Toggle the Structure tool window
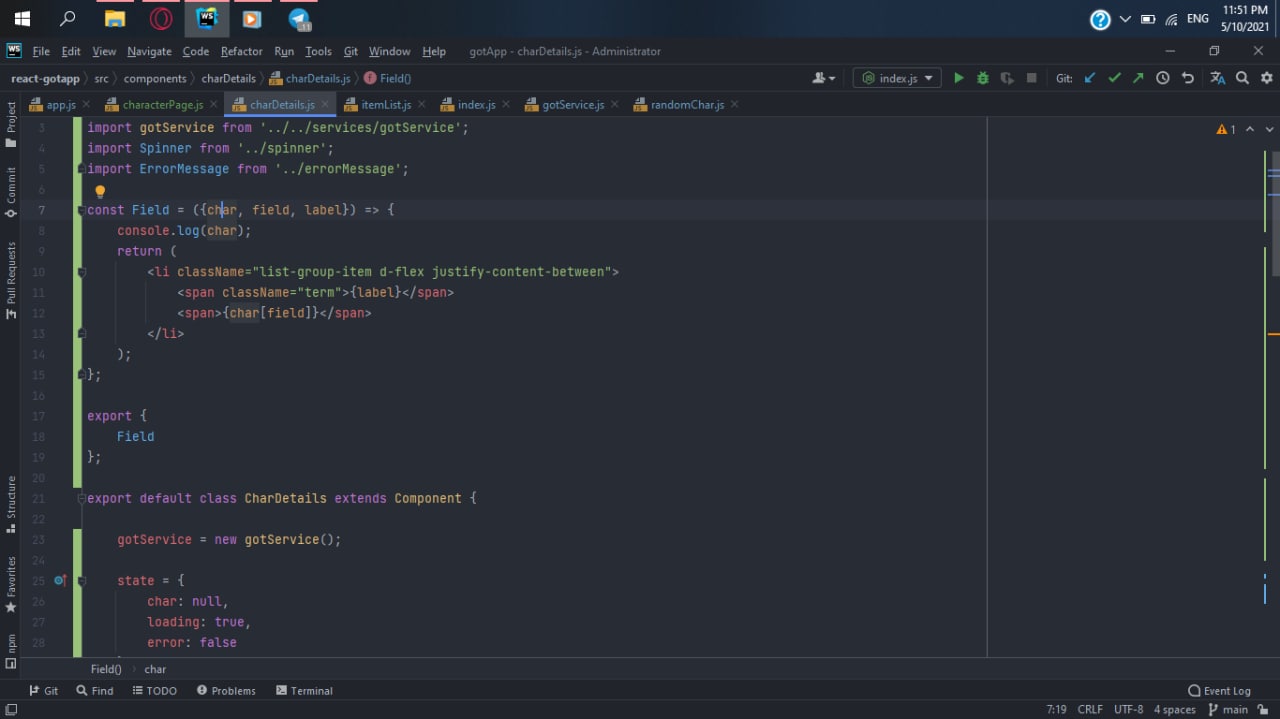 tap(11, 504)
